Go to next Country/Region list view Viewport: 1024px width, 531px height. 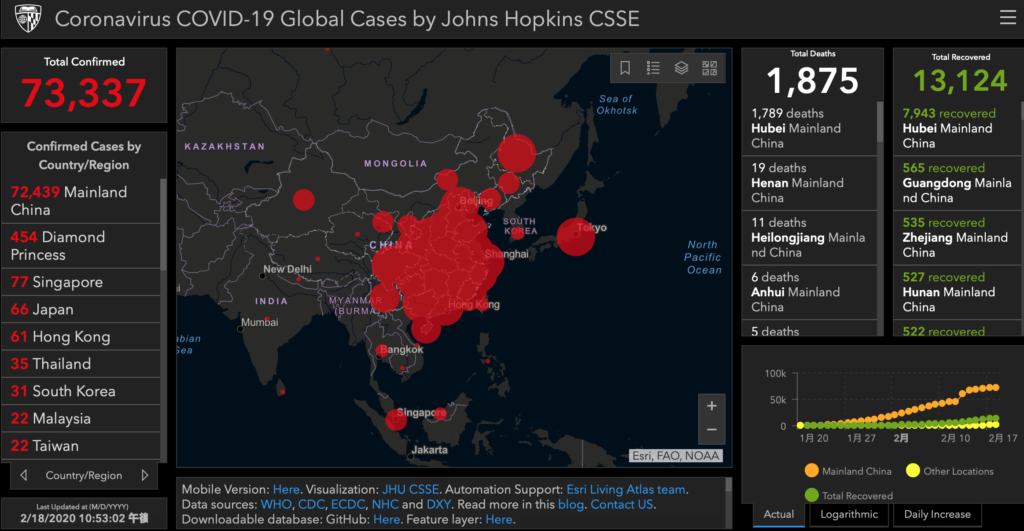pos(144,475)
